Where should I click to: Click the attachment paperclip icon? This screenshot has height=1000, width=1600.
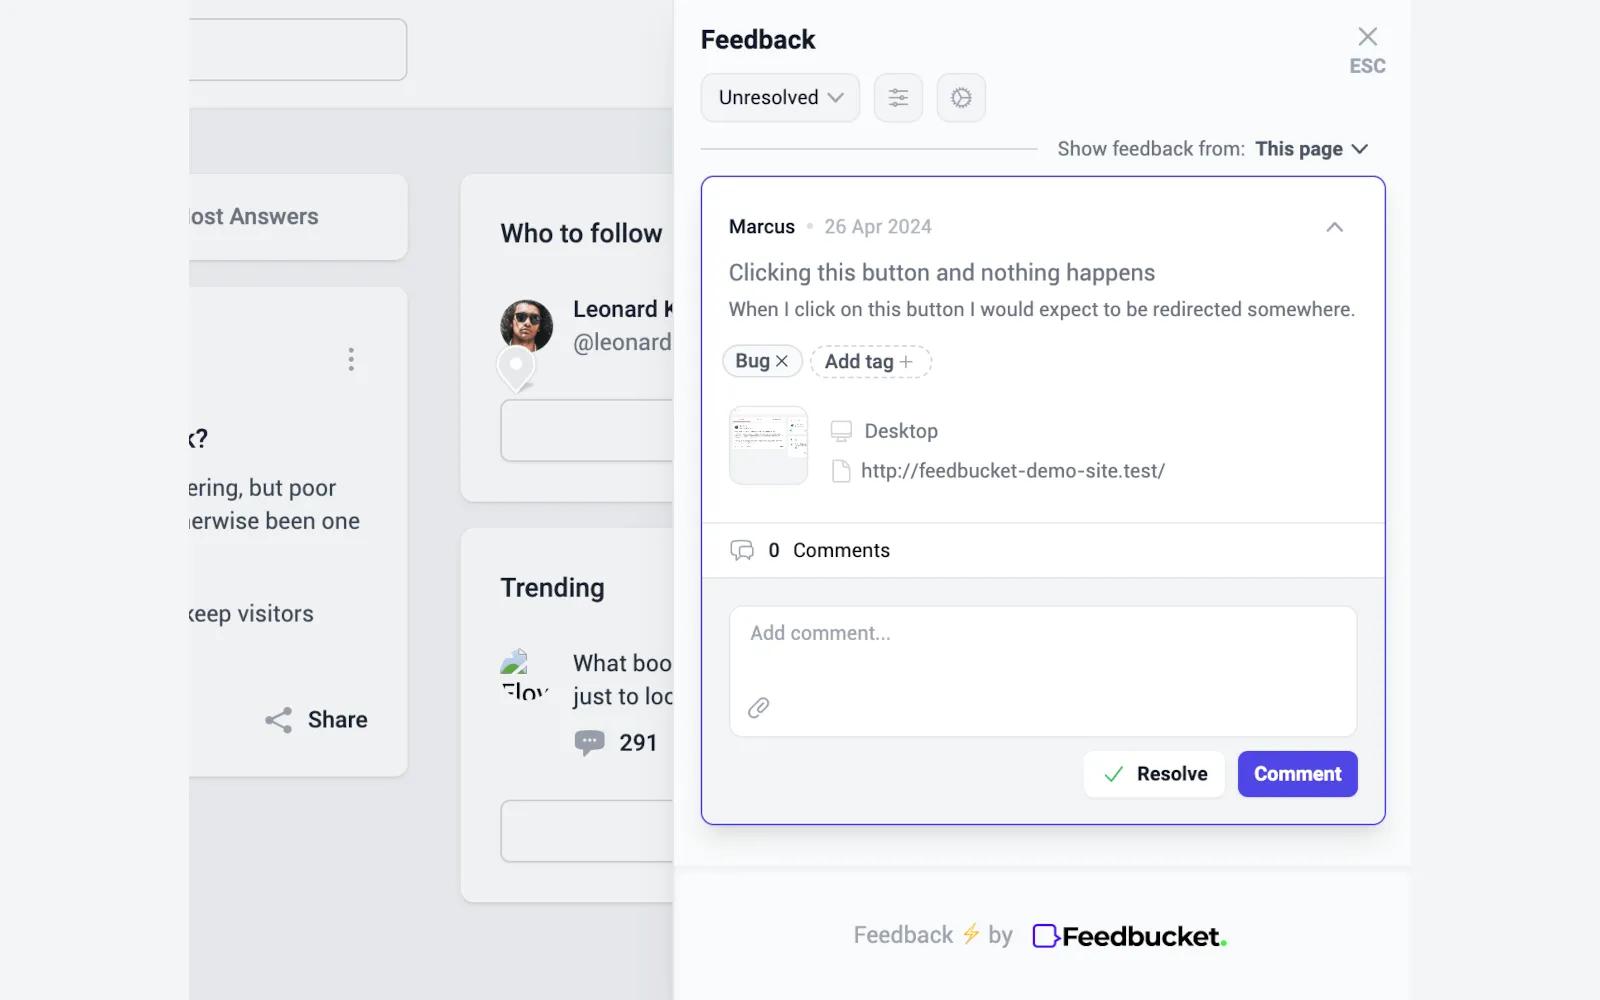[x=759, y=708]
